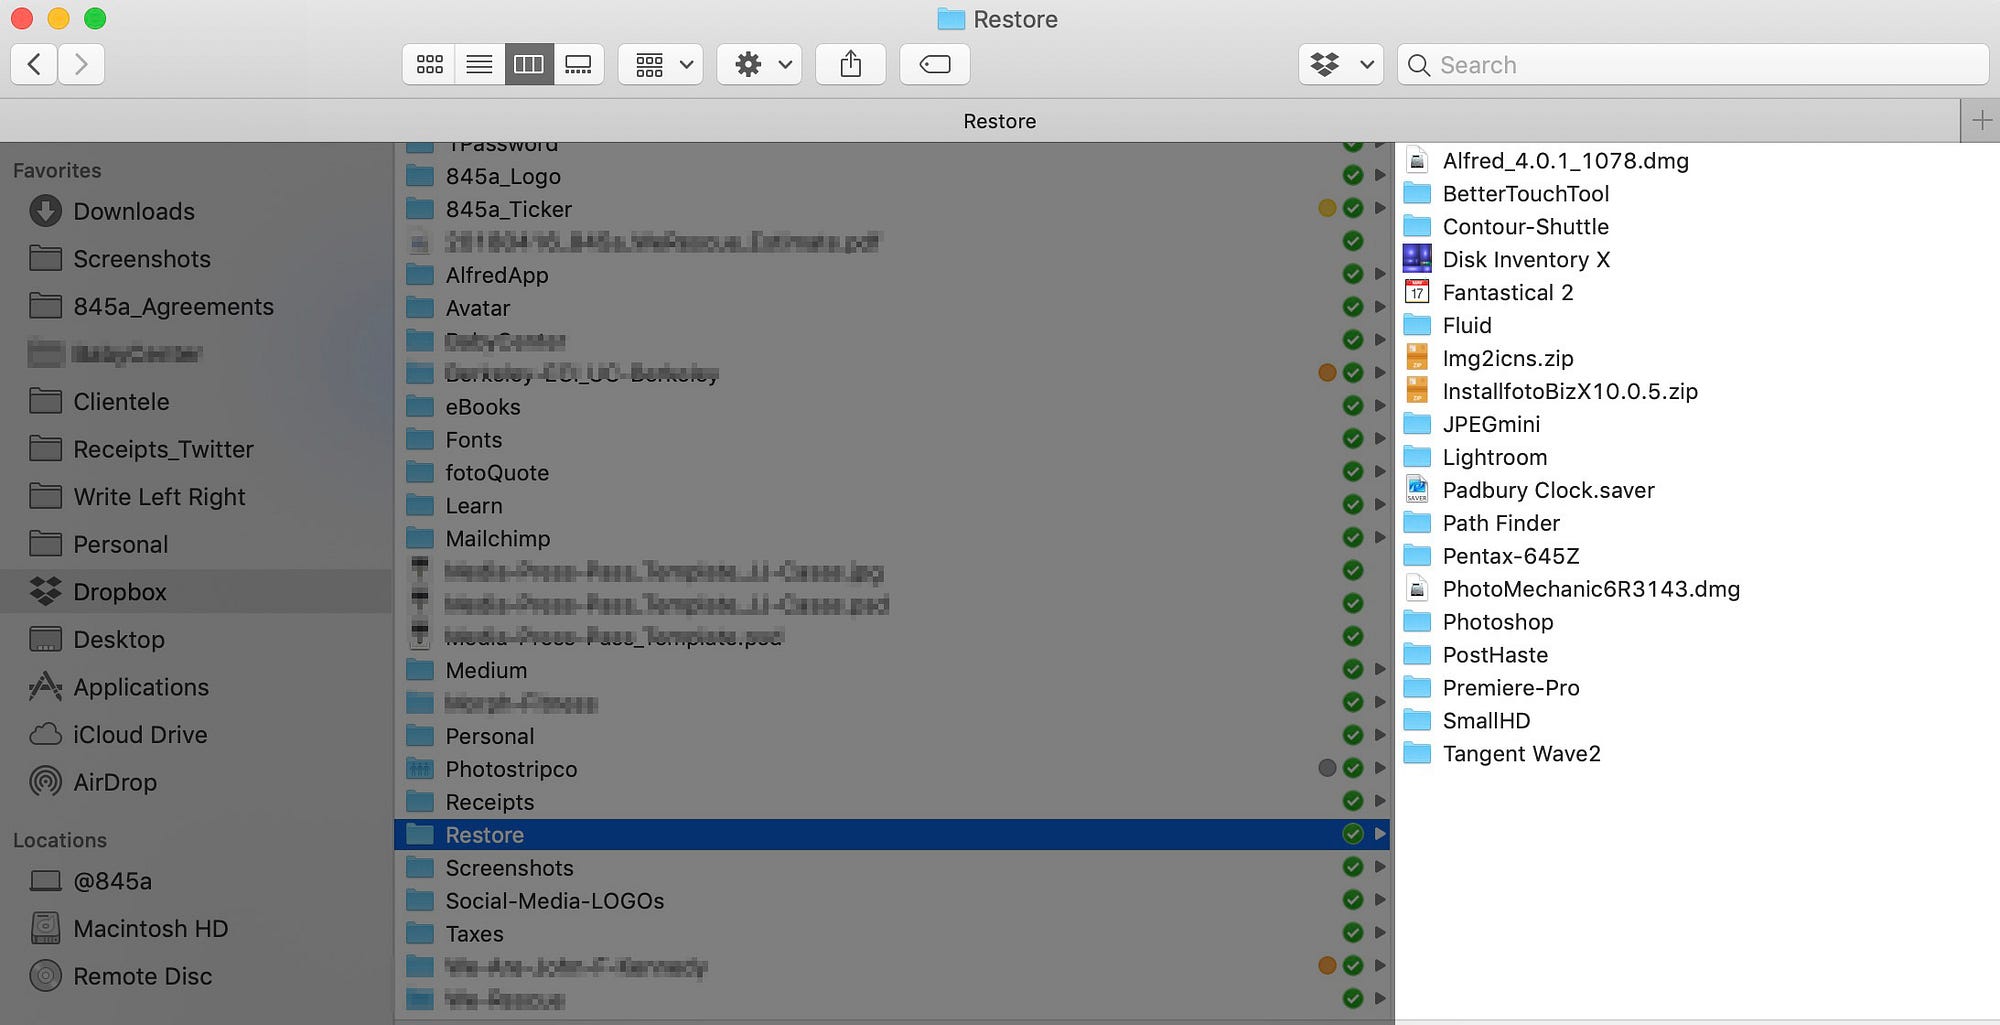Viewport: 2000px width, 1025px height.
Task: Open the gear Action menu
Action: point(759,65)
